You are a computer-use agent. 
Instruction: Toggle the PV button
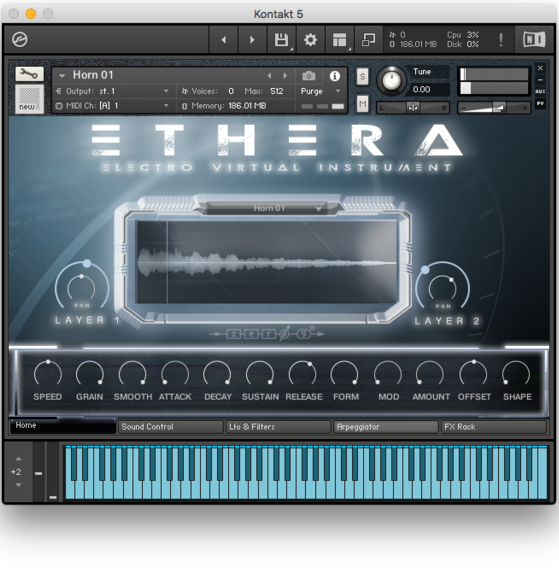(x=540, y=104)
